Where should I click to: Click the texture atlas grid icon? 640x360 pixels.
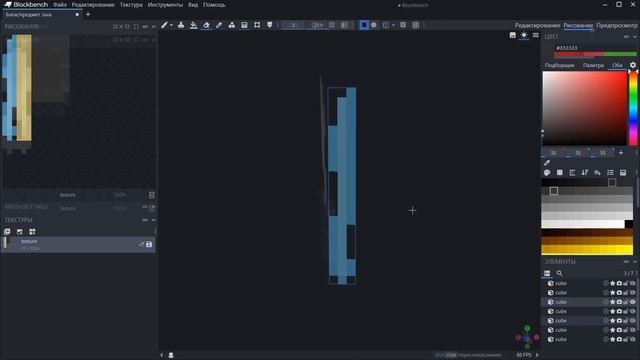[32, 232]
